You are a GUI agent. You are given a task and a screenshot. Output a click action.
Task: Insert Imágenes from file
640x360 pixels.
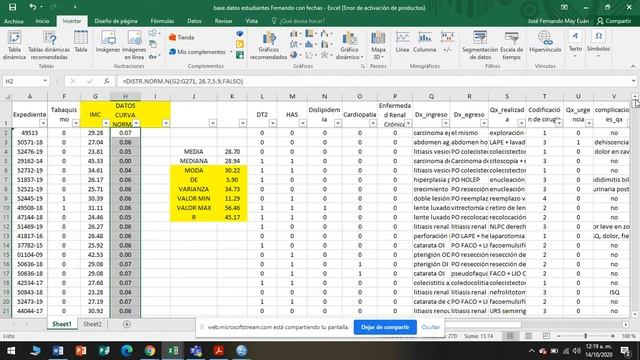(108, 42)
